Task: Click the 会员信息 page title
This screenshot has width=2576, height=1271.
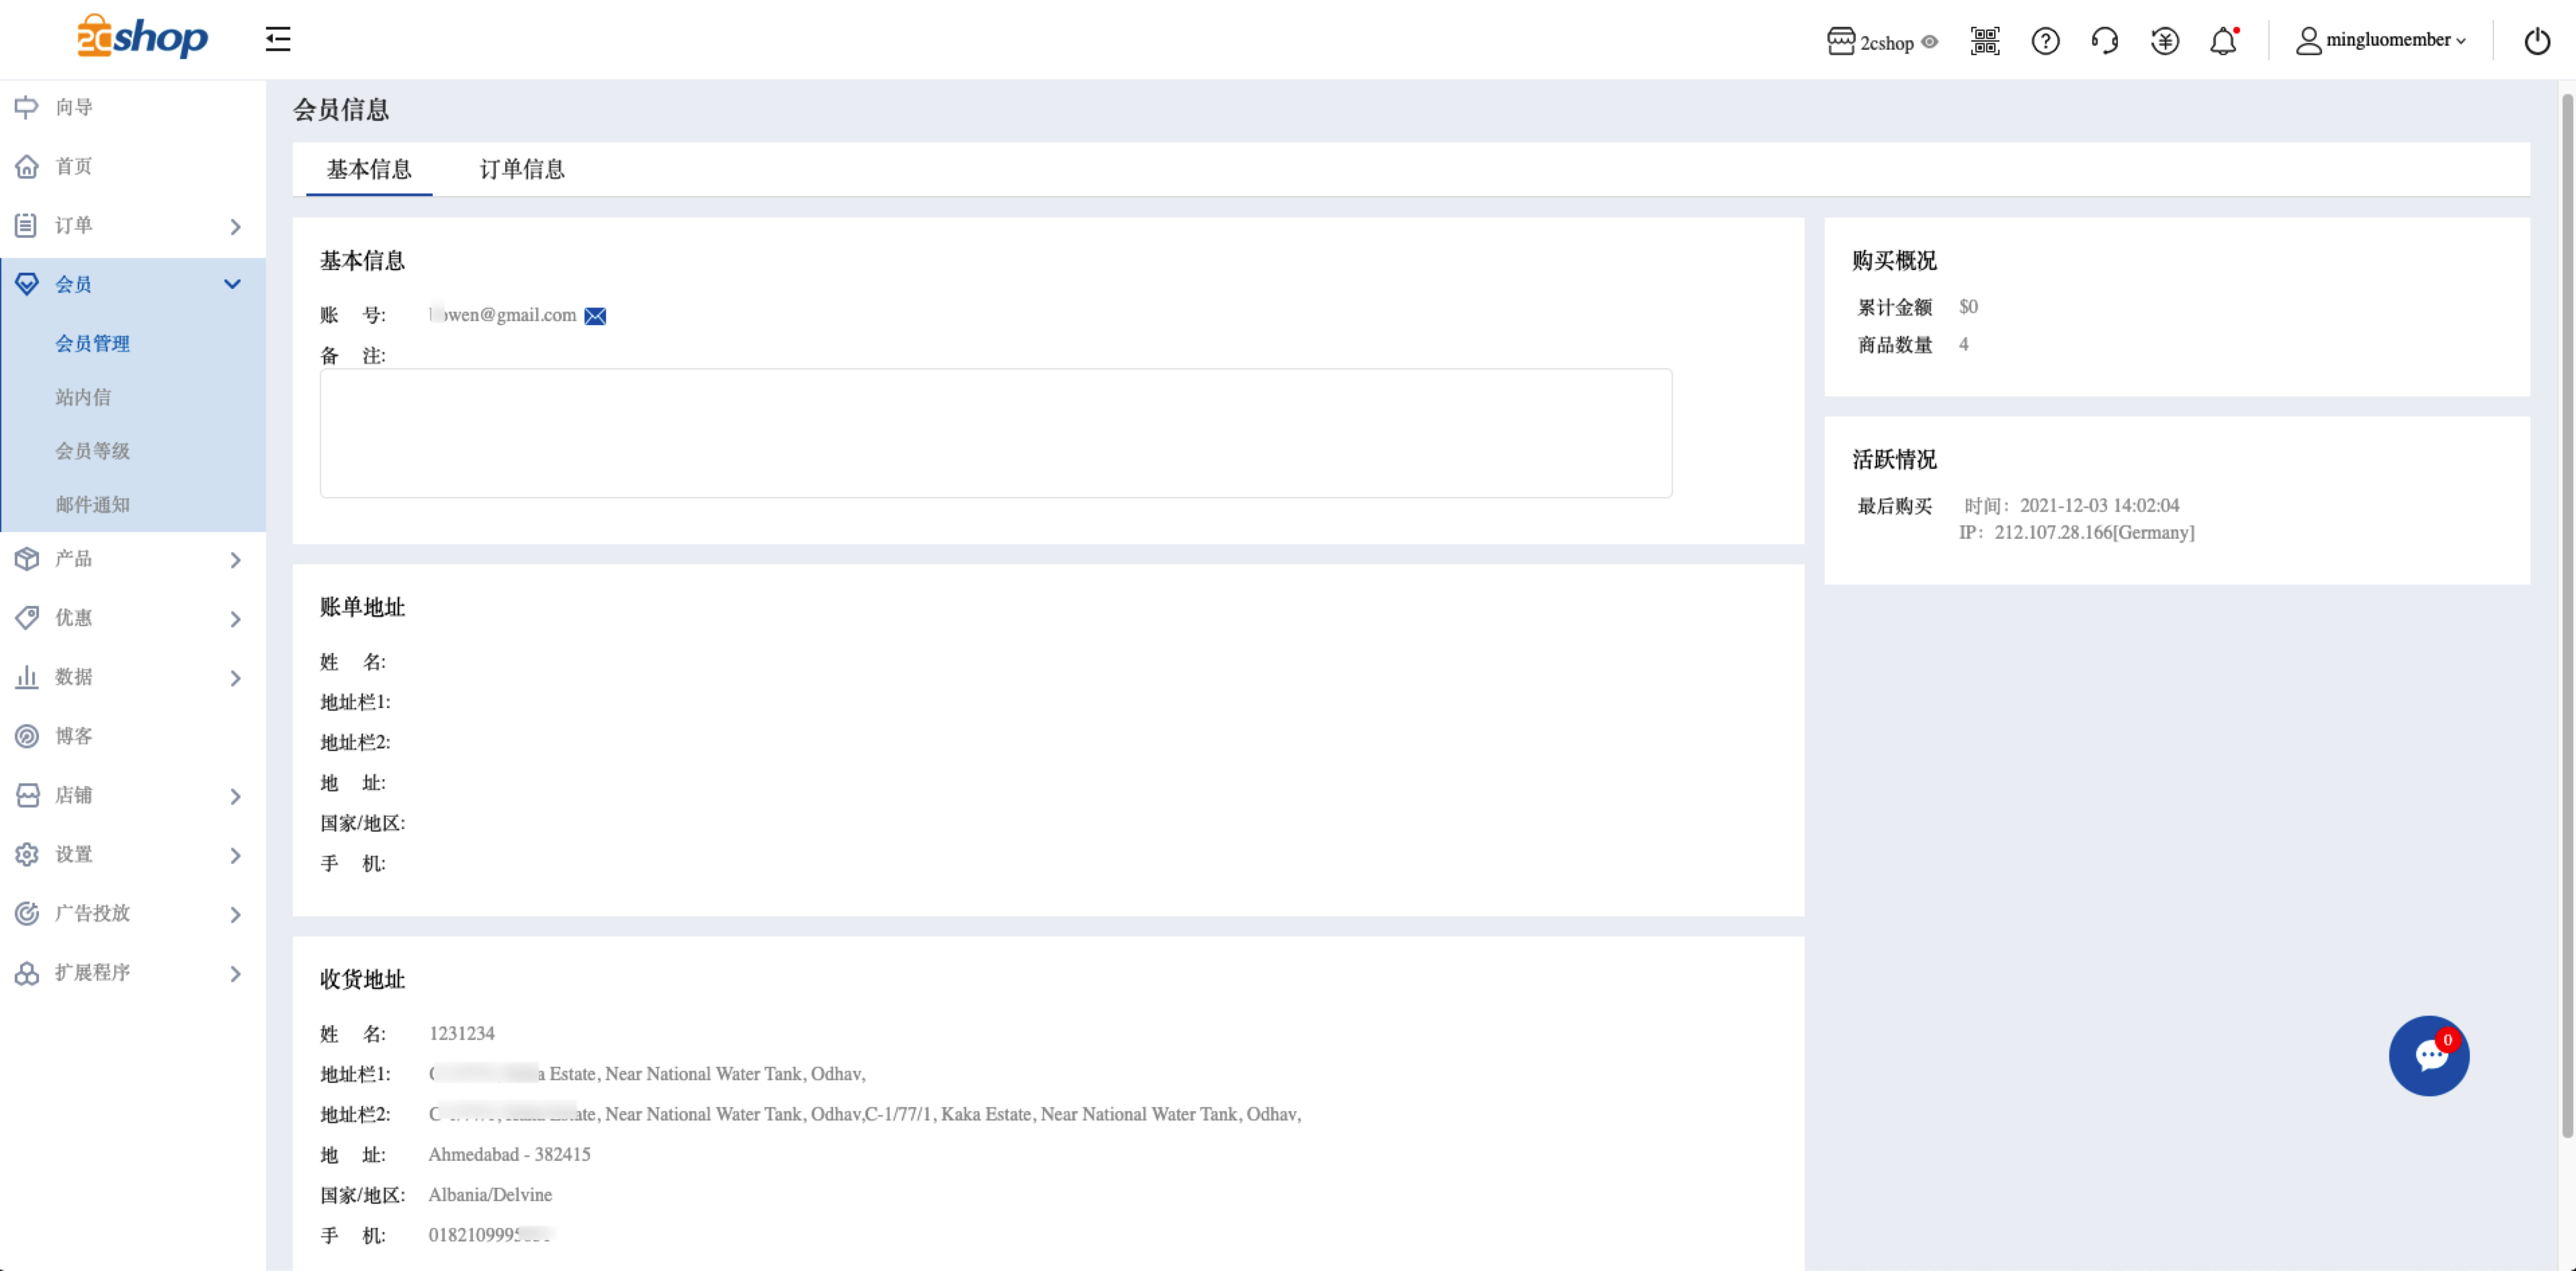Action: pyautogui.click(x=341, y=110)
